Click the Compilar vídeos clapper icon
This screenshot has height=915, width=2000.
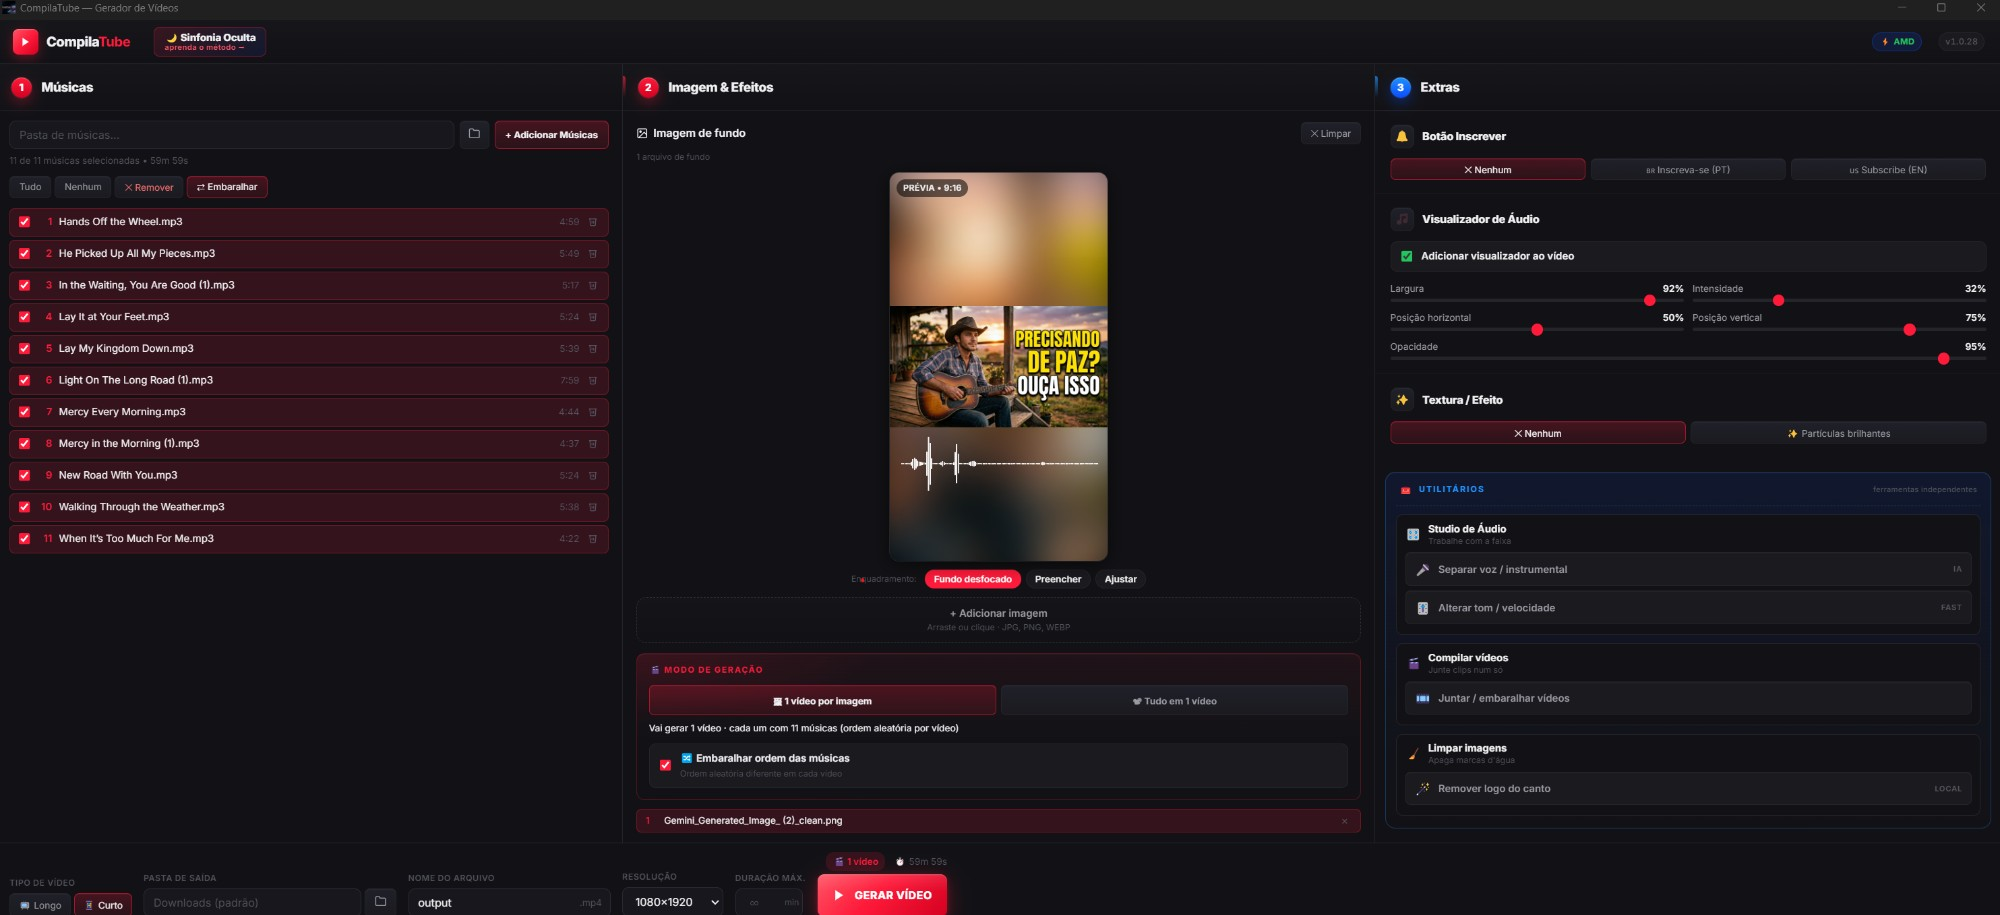(x=1413, y=663)
